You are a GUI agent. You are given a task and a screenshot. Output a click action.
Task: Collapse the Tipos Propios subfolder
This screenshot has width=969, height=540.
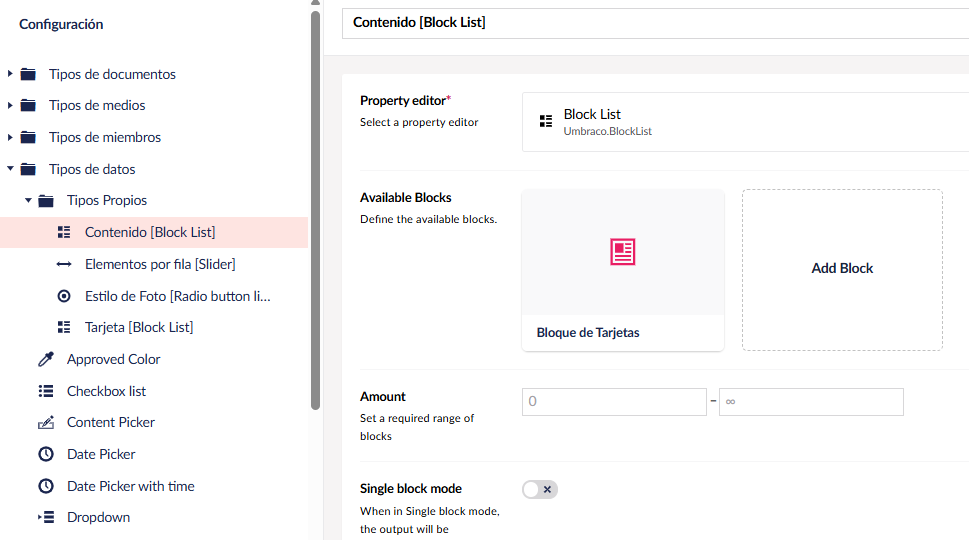[28, 200]
